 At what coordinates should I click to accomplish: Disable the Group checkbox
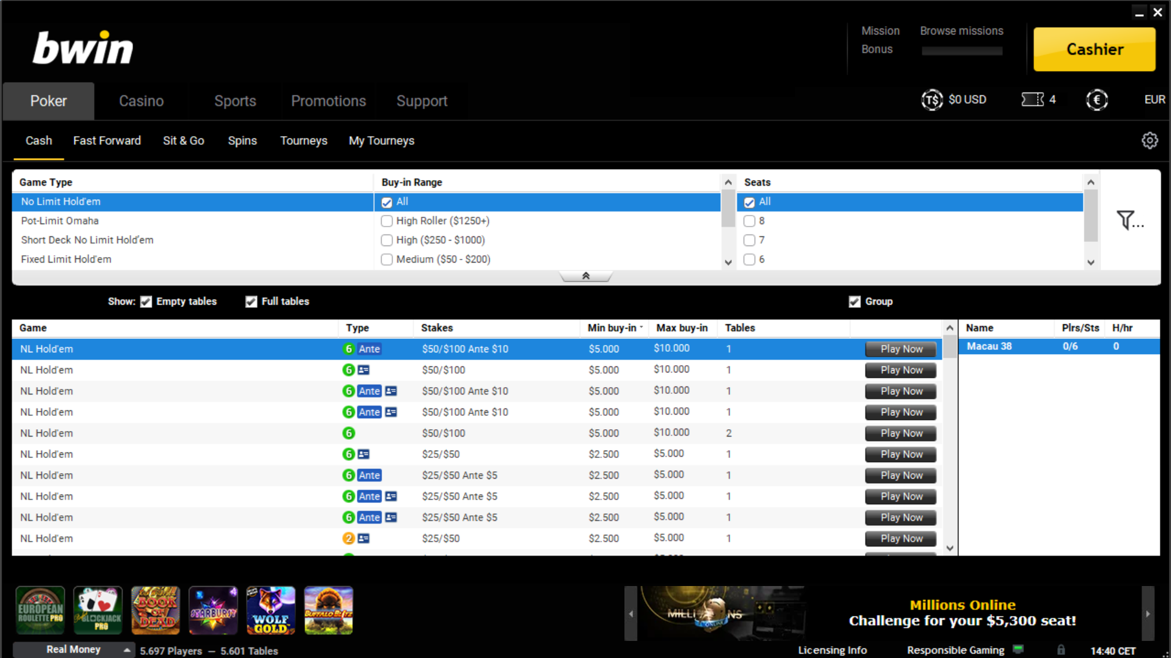click(854, 302)
